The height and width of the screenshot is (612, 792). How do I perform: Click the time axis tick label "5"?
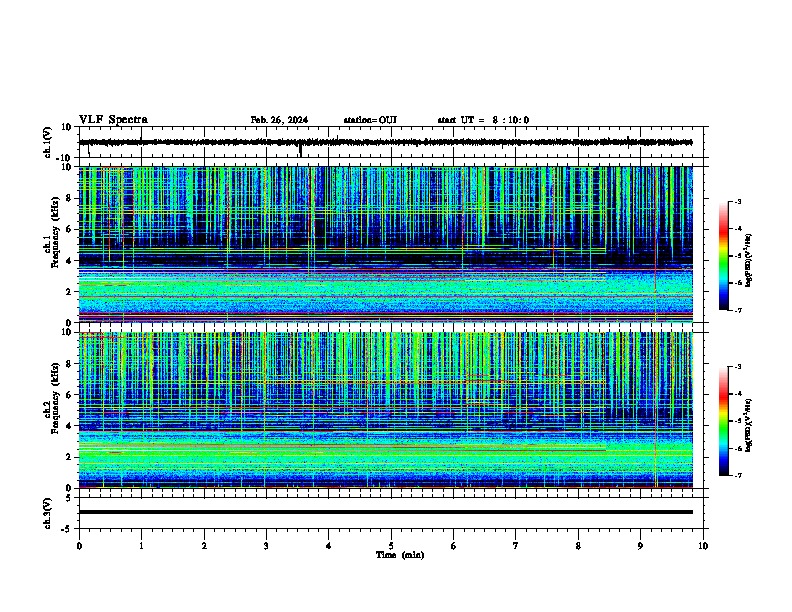click(391, 546)
